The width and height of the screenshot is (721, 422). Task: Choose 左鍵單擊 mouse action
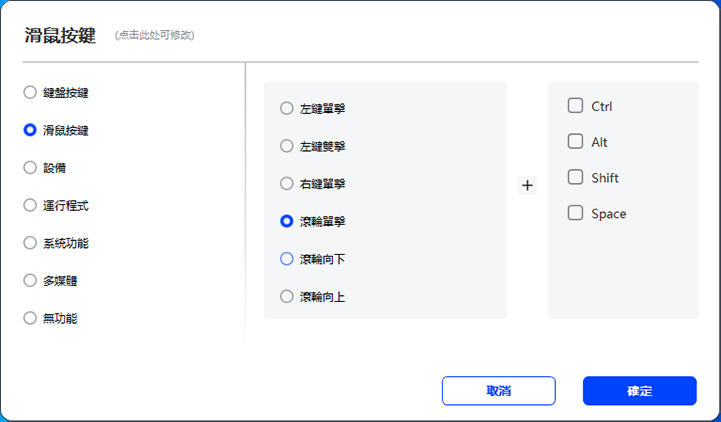(x=287, y=108)
